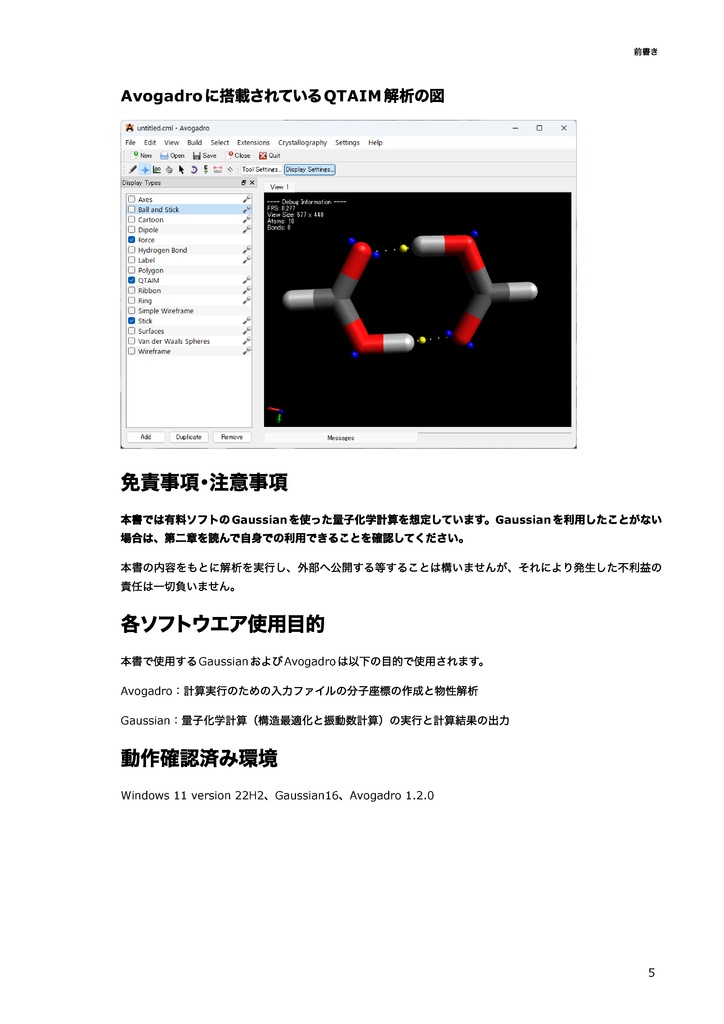
Task: Open settings wrench for Dipole display
Action: [247, 230]
